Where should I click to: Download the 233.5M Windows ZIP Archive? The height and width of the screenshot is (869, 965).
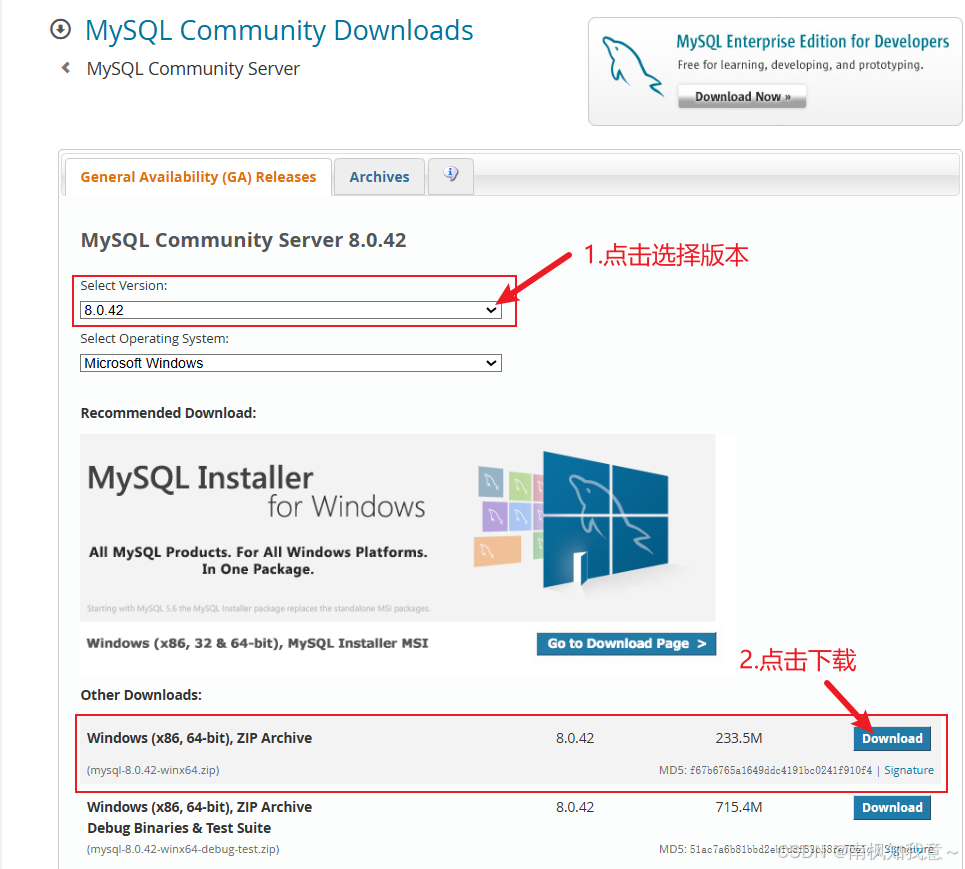click(x=892, y=739)
